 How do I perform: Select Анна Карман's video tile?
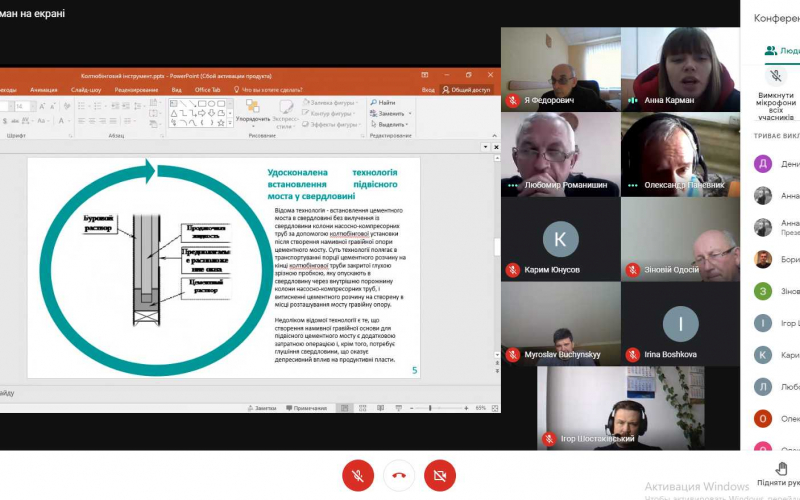tap(680, 69)
